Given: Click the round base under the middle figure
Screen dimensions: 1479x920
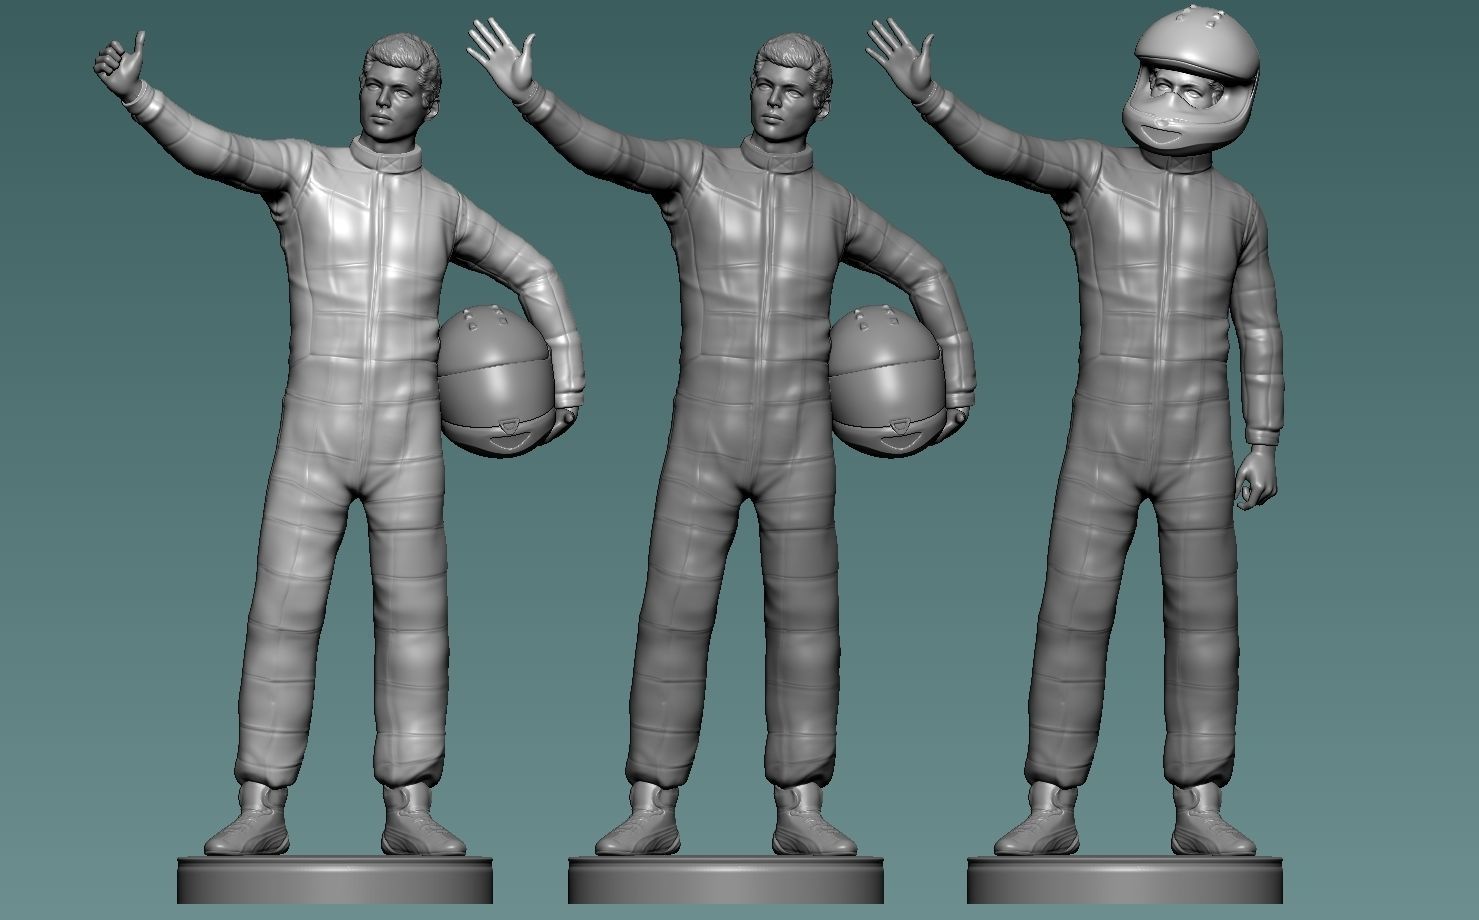Looking at the screenshot, I should (727, 879).
